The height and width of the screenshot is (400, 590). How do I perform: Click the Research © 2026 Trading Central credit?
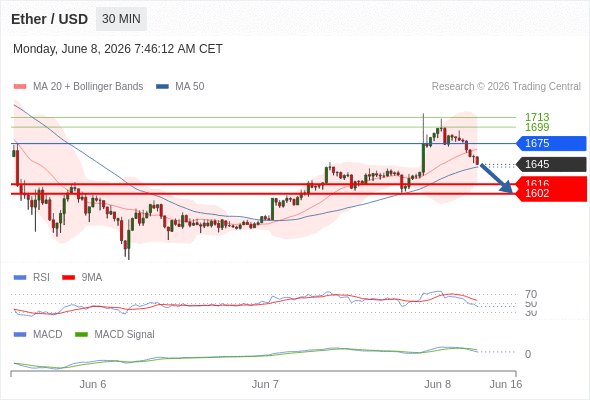pyautogui.click(x=506, y=87)
